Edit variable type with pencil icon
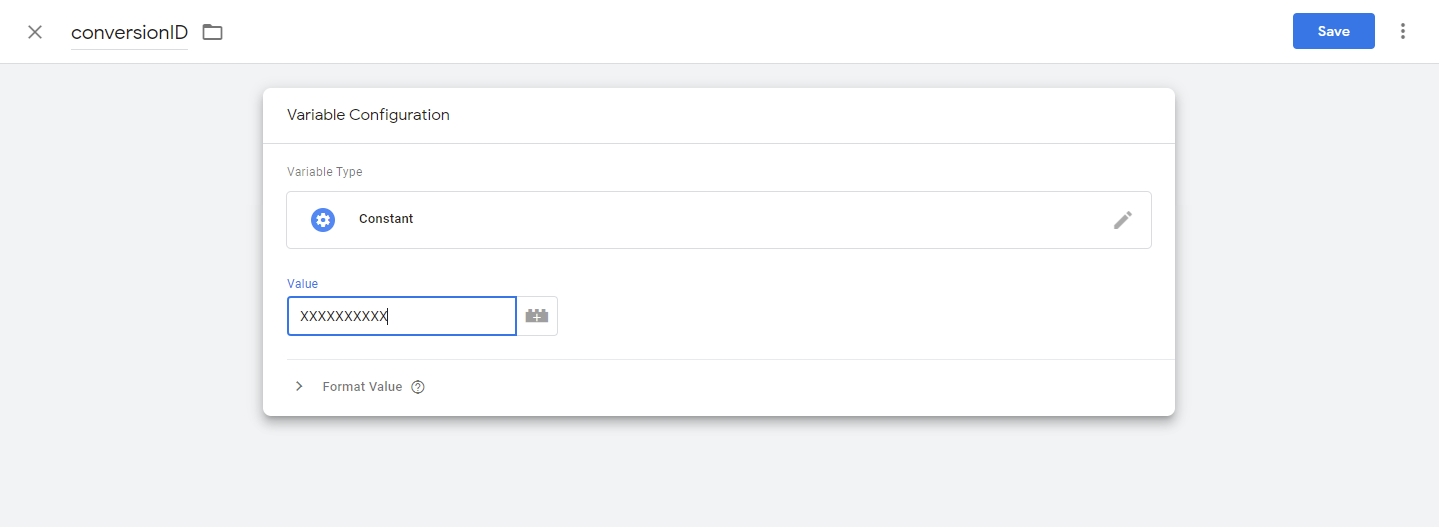Image resolution: width=1439 pixels, height=527 pixels. [x=1123, y=220]
